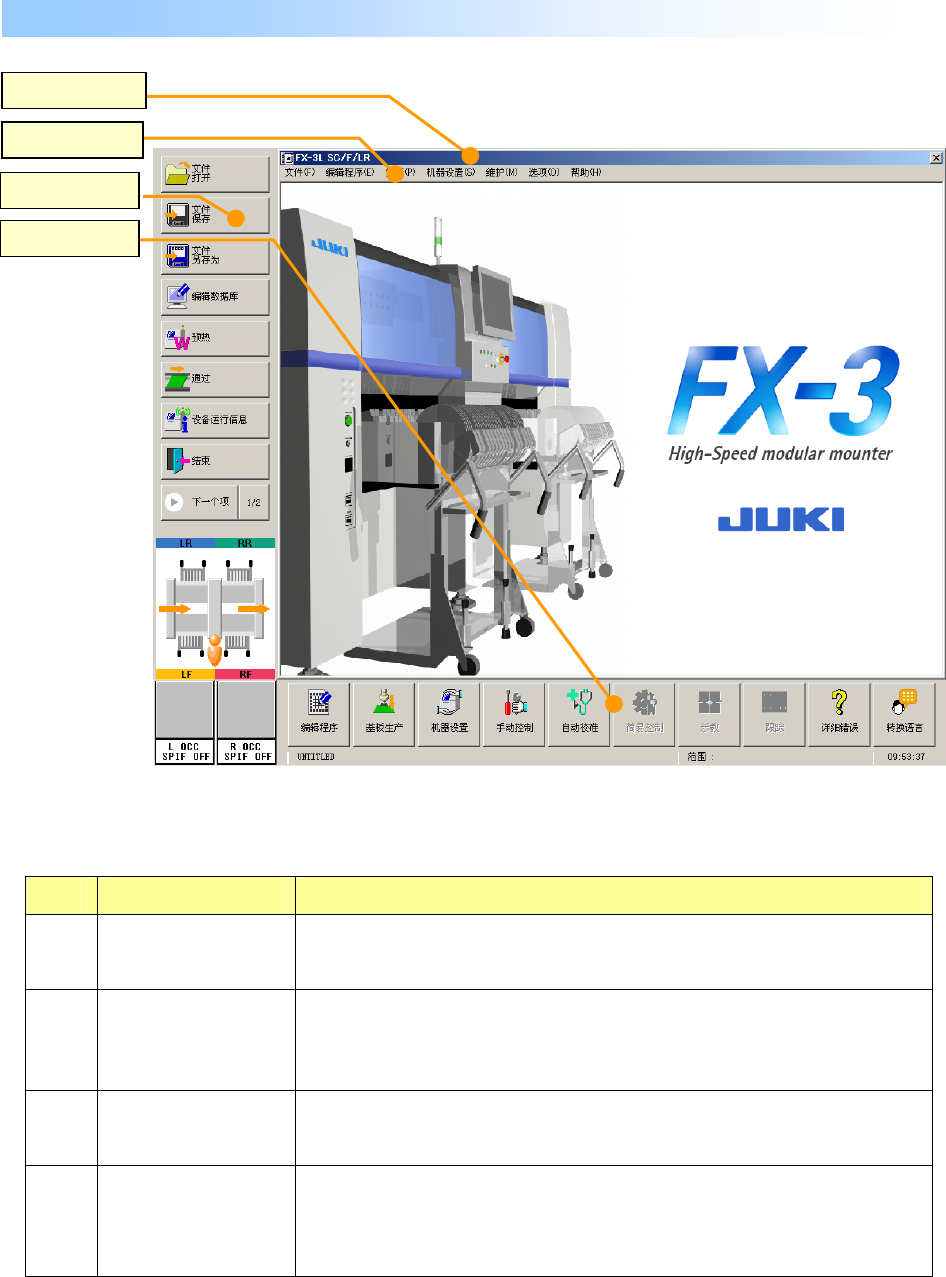
Task: Open 设备运行信息 (machine operation info)
Action: click(215, 420)
